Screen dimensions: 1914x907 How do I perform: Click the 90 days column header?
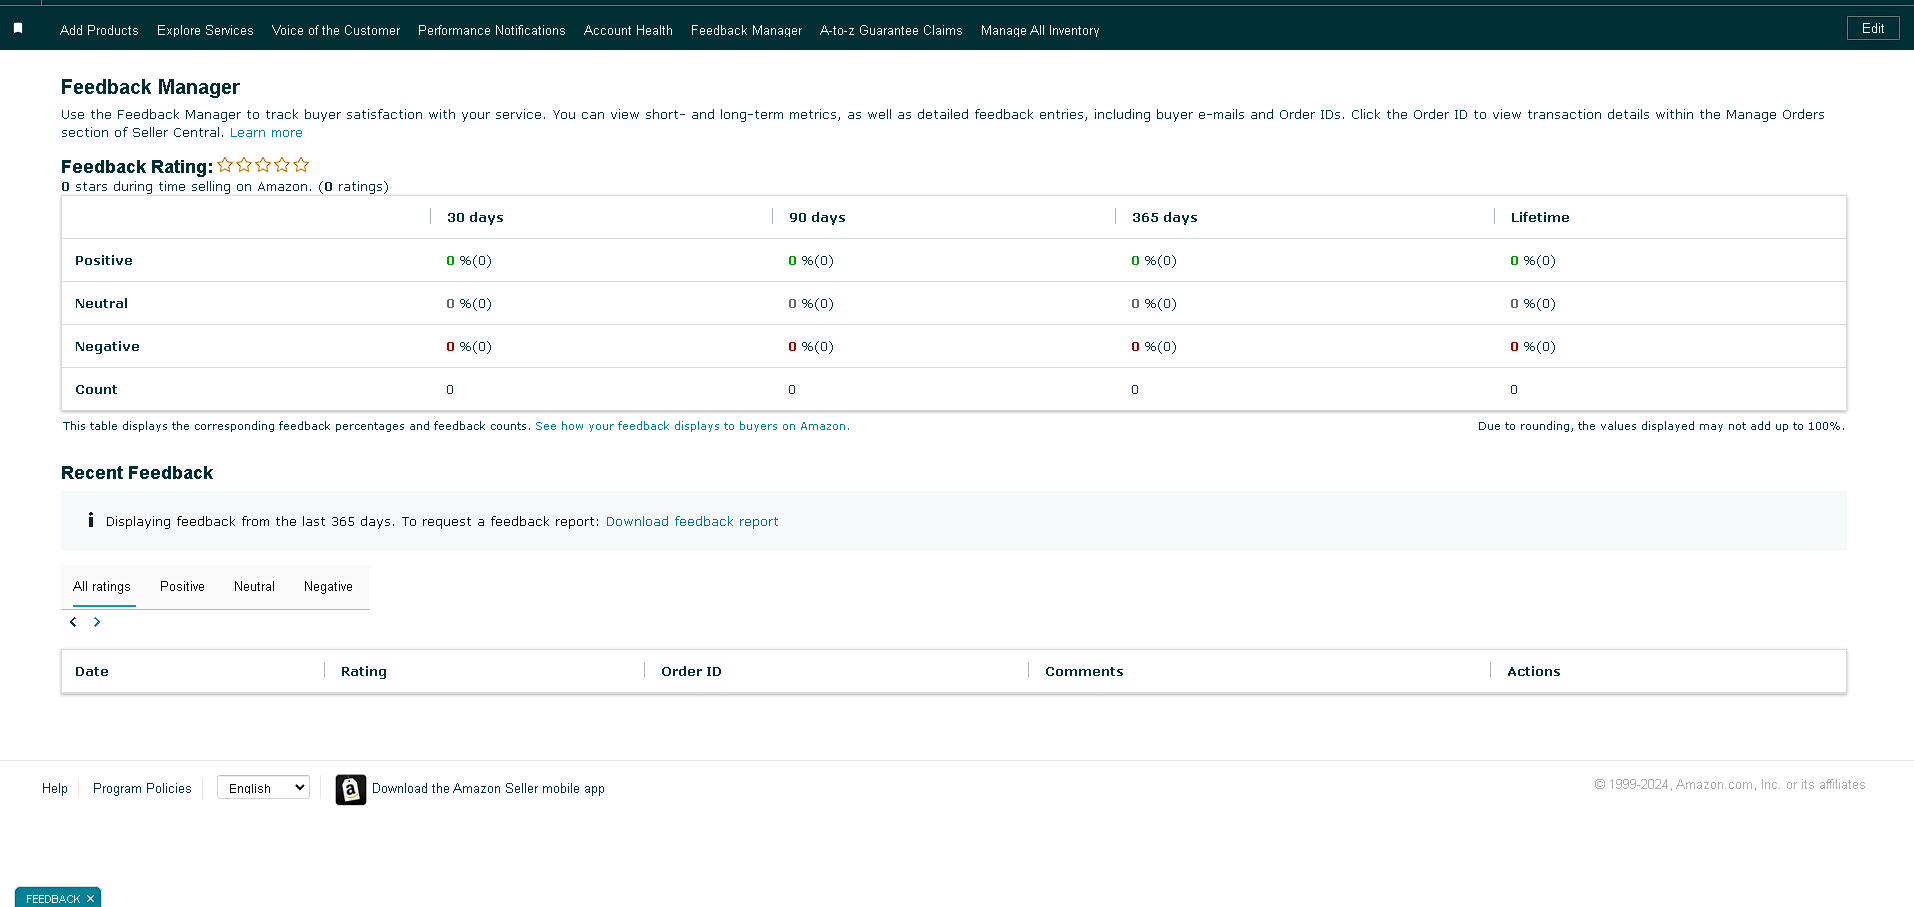pos(817,217)
